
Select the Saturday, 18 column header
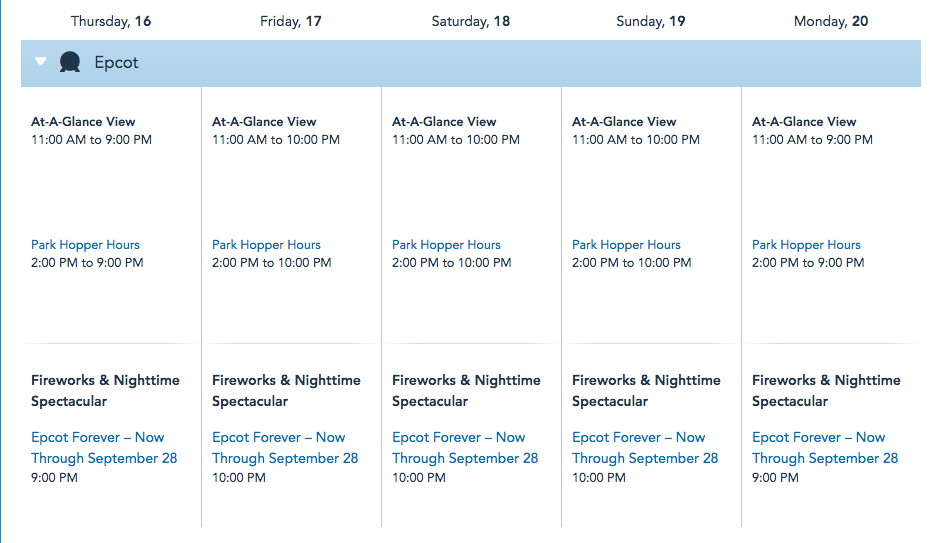(x=471, y=21)
